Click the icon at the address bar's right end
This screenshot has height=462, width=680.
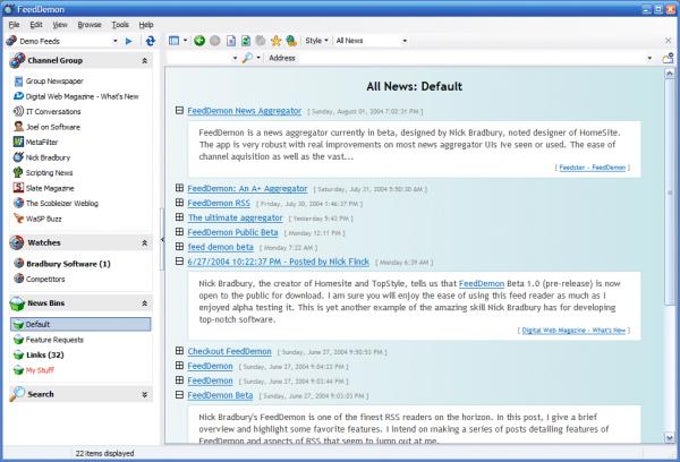click(668, 58)
